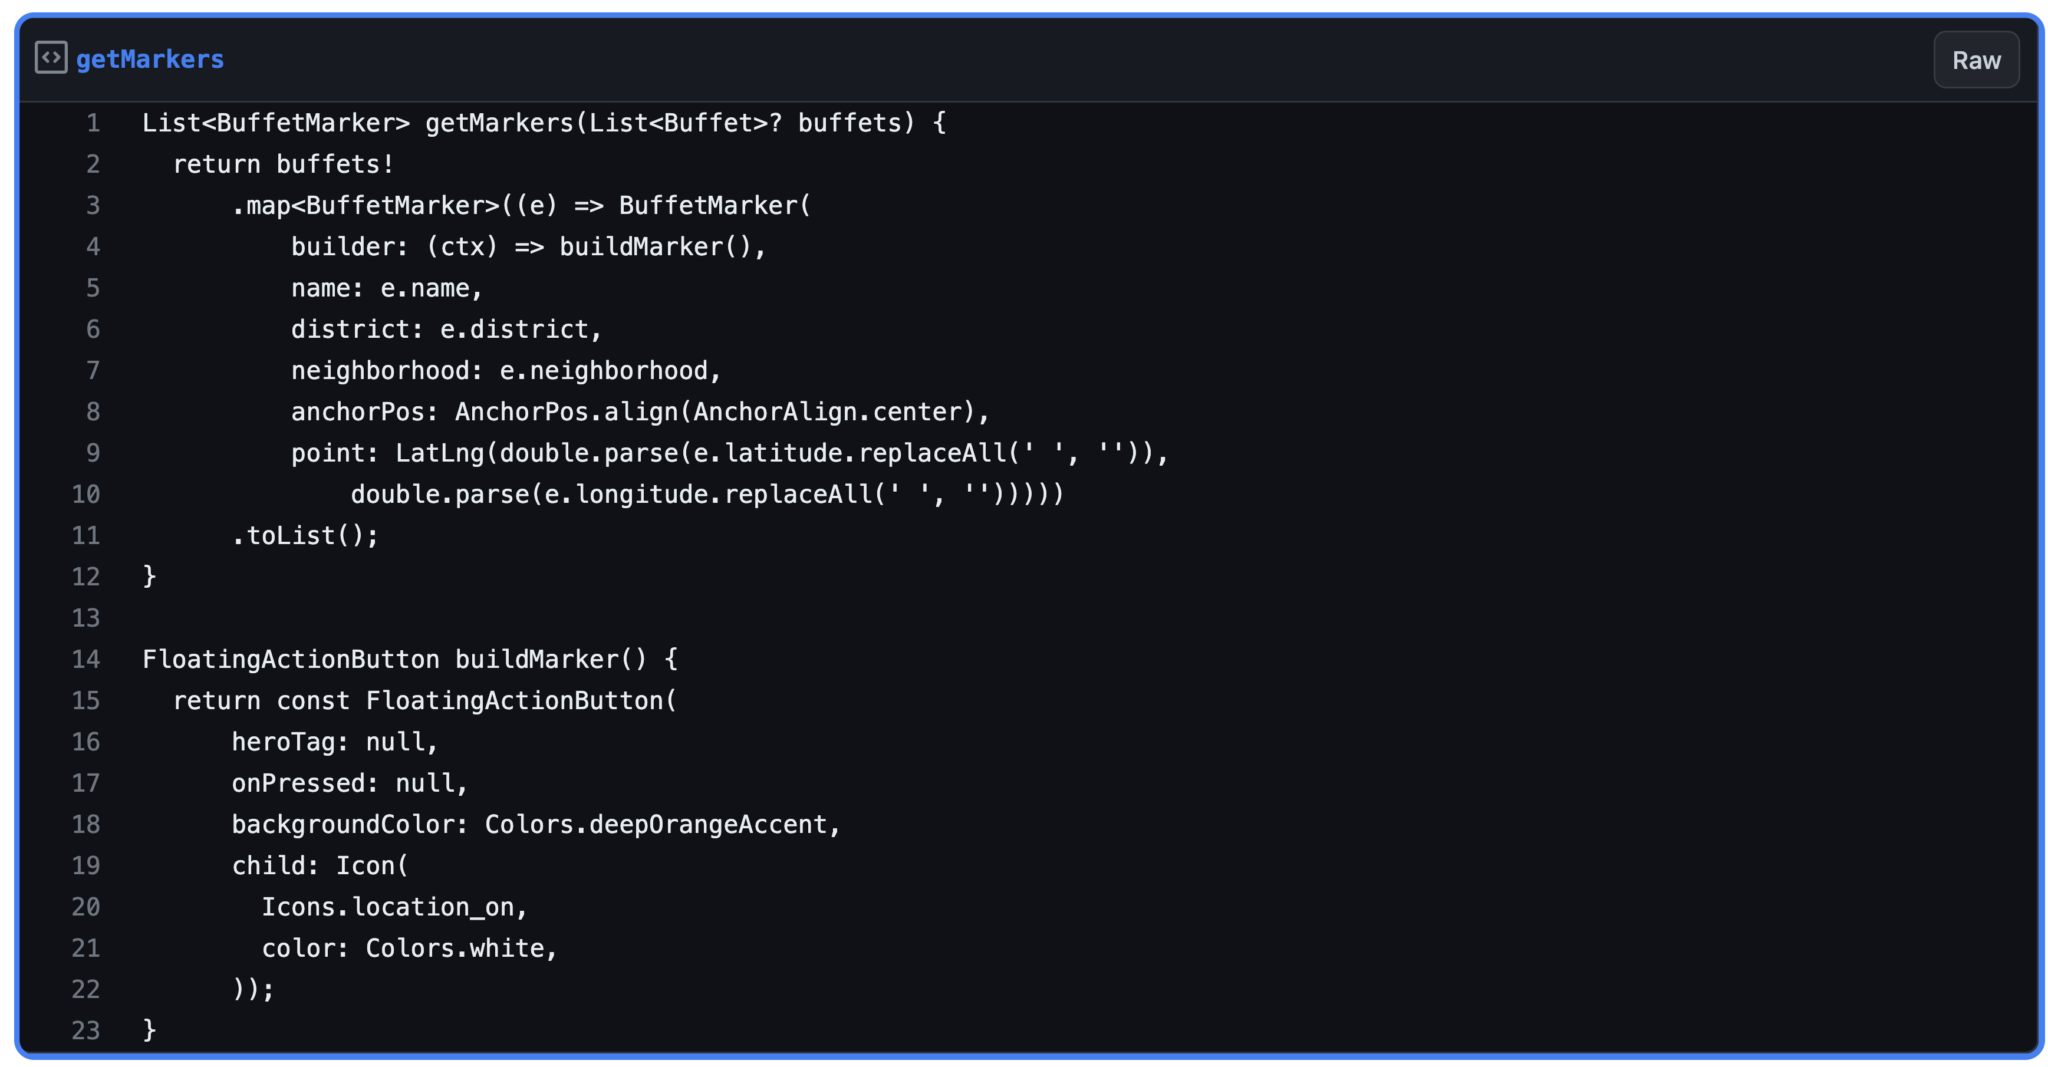The width and height of the screenshot is (2048, 1067).
Task: Click the code file icon beside getMarkers
Action: (51, 58)
